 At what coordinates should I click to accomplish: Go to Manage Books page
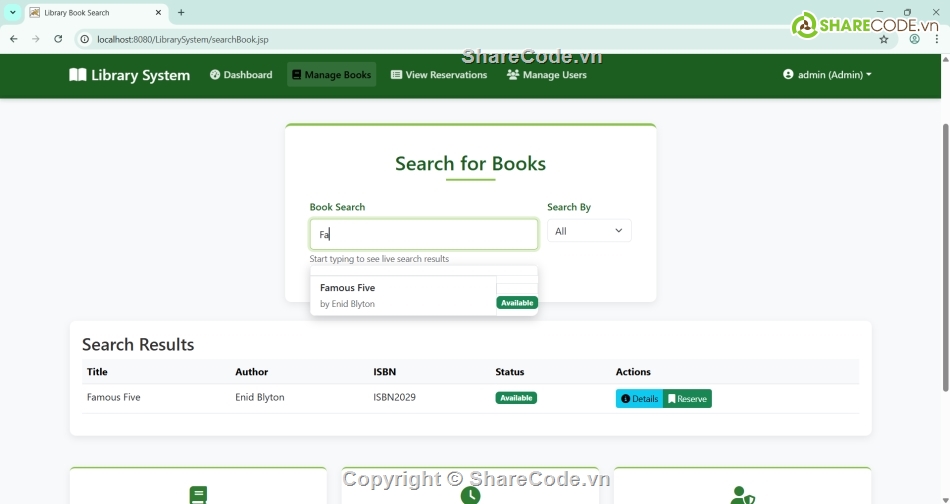tap(331, 75)
